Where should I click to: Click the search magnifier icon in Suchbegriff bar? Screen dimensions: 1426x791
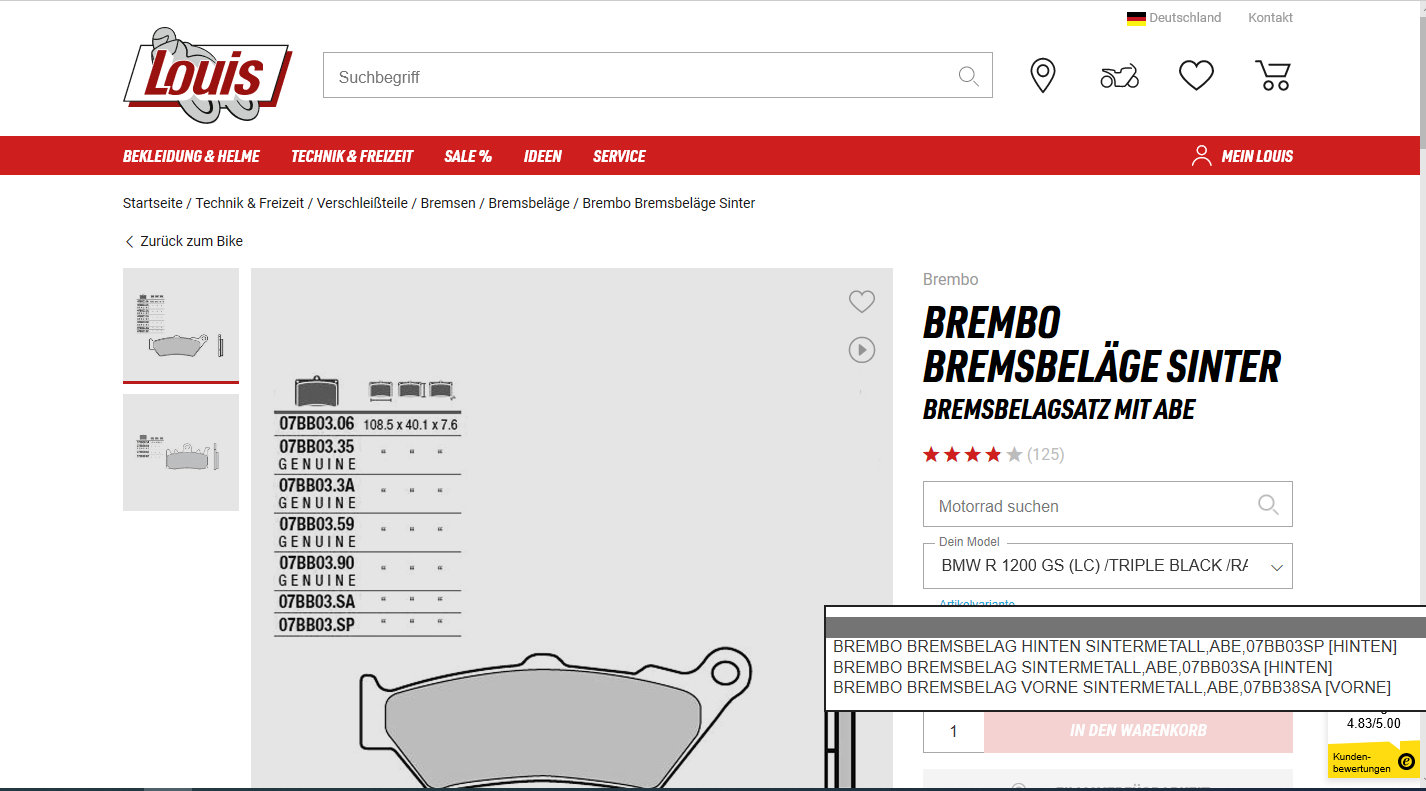tap(968, 76)
